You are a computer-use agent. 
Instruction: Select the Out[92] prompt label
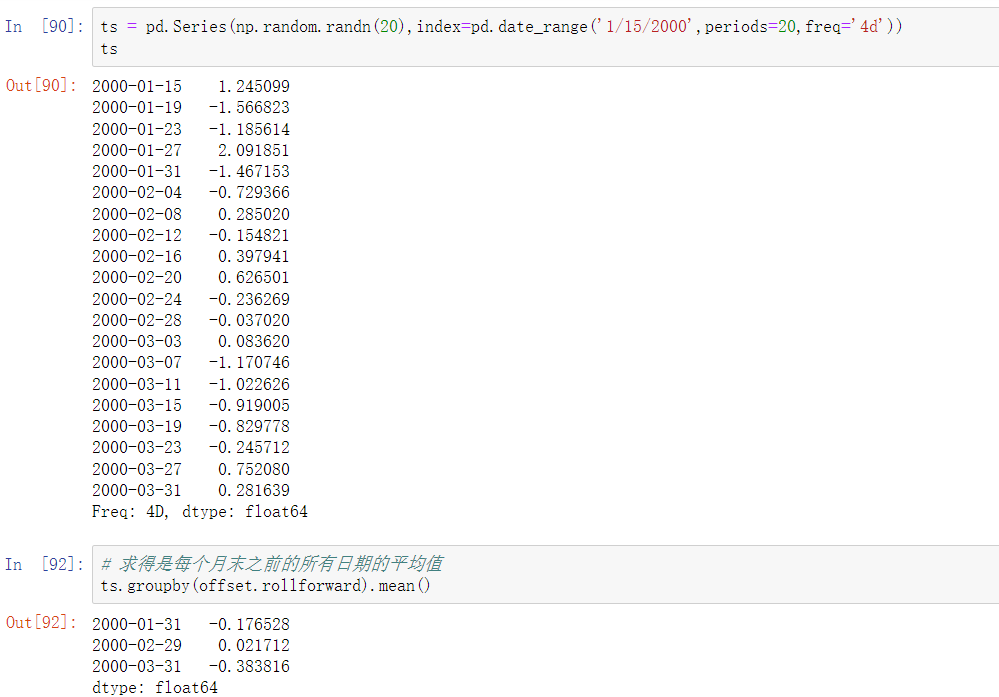click(41, 622)
